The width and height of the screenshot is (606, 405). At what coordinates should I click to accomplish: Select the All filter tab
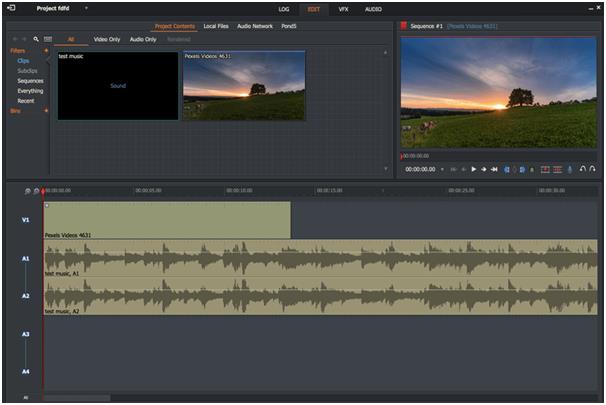coord(71,39)
